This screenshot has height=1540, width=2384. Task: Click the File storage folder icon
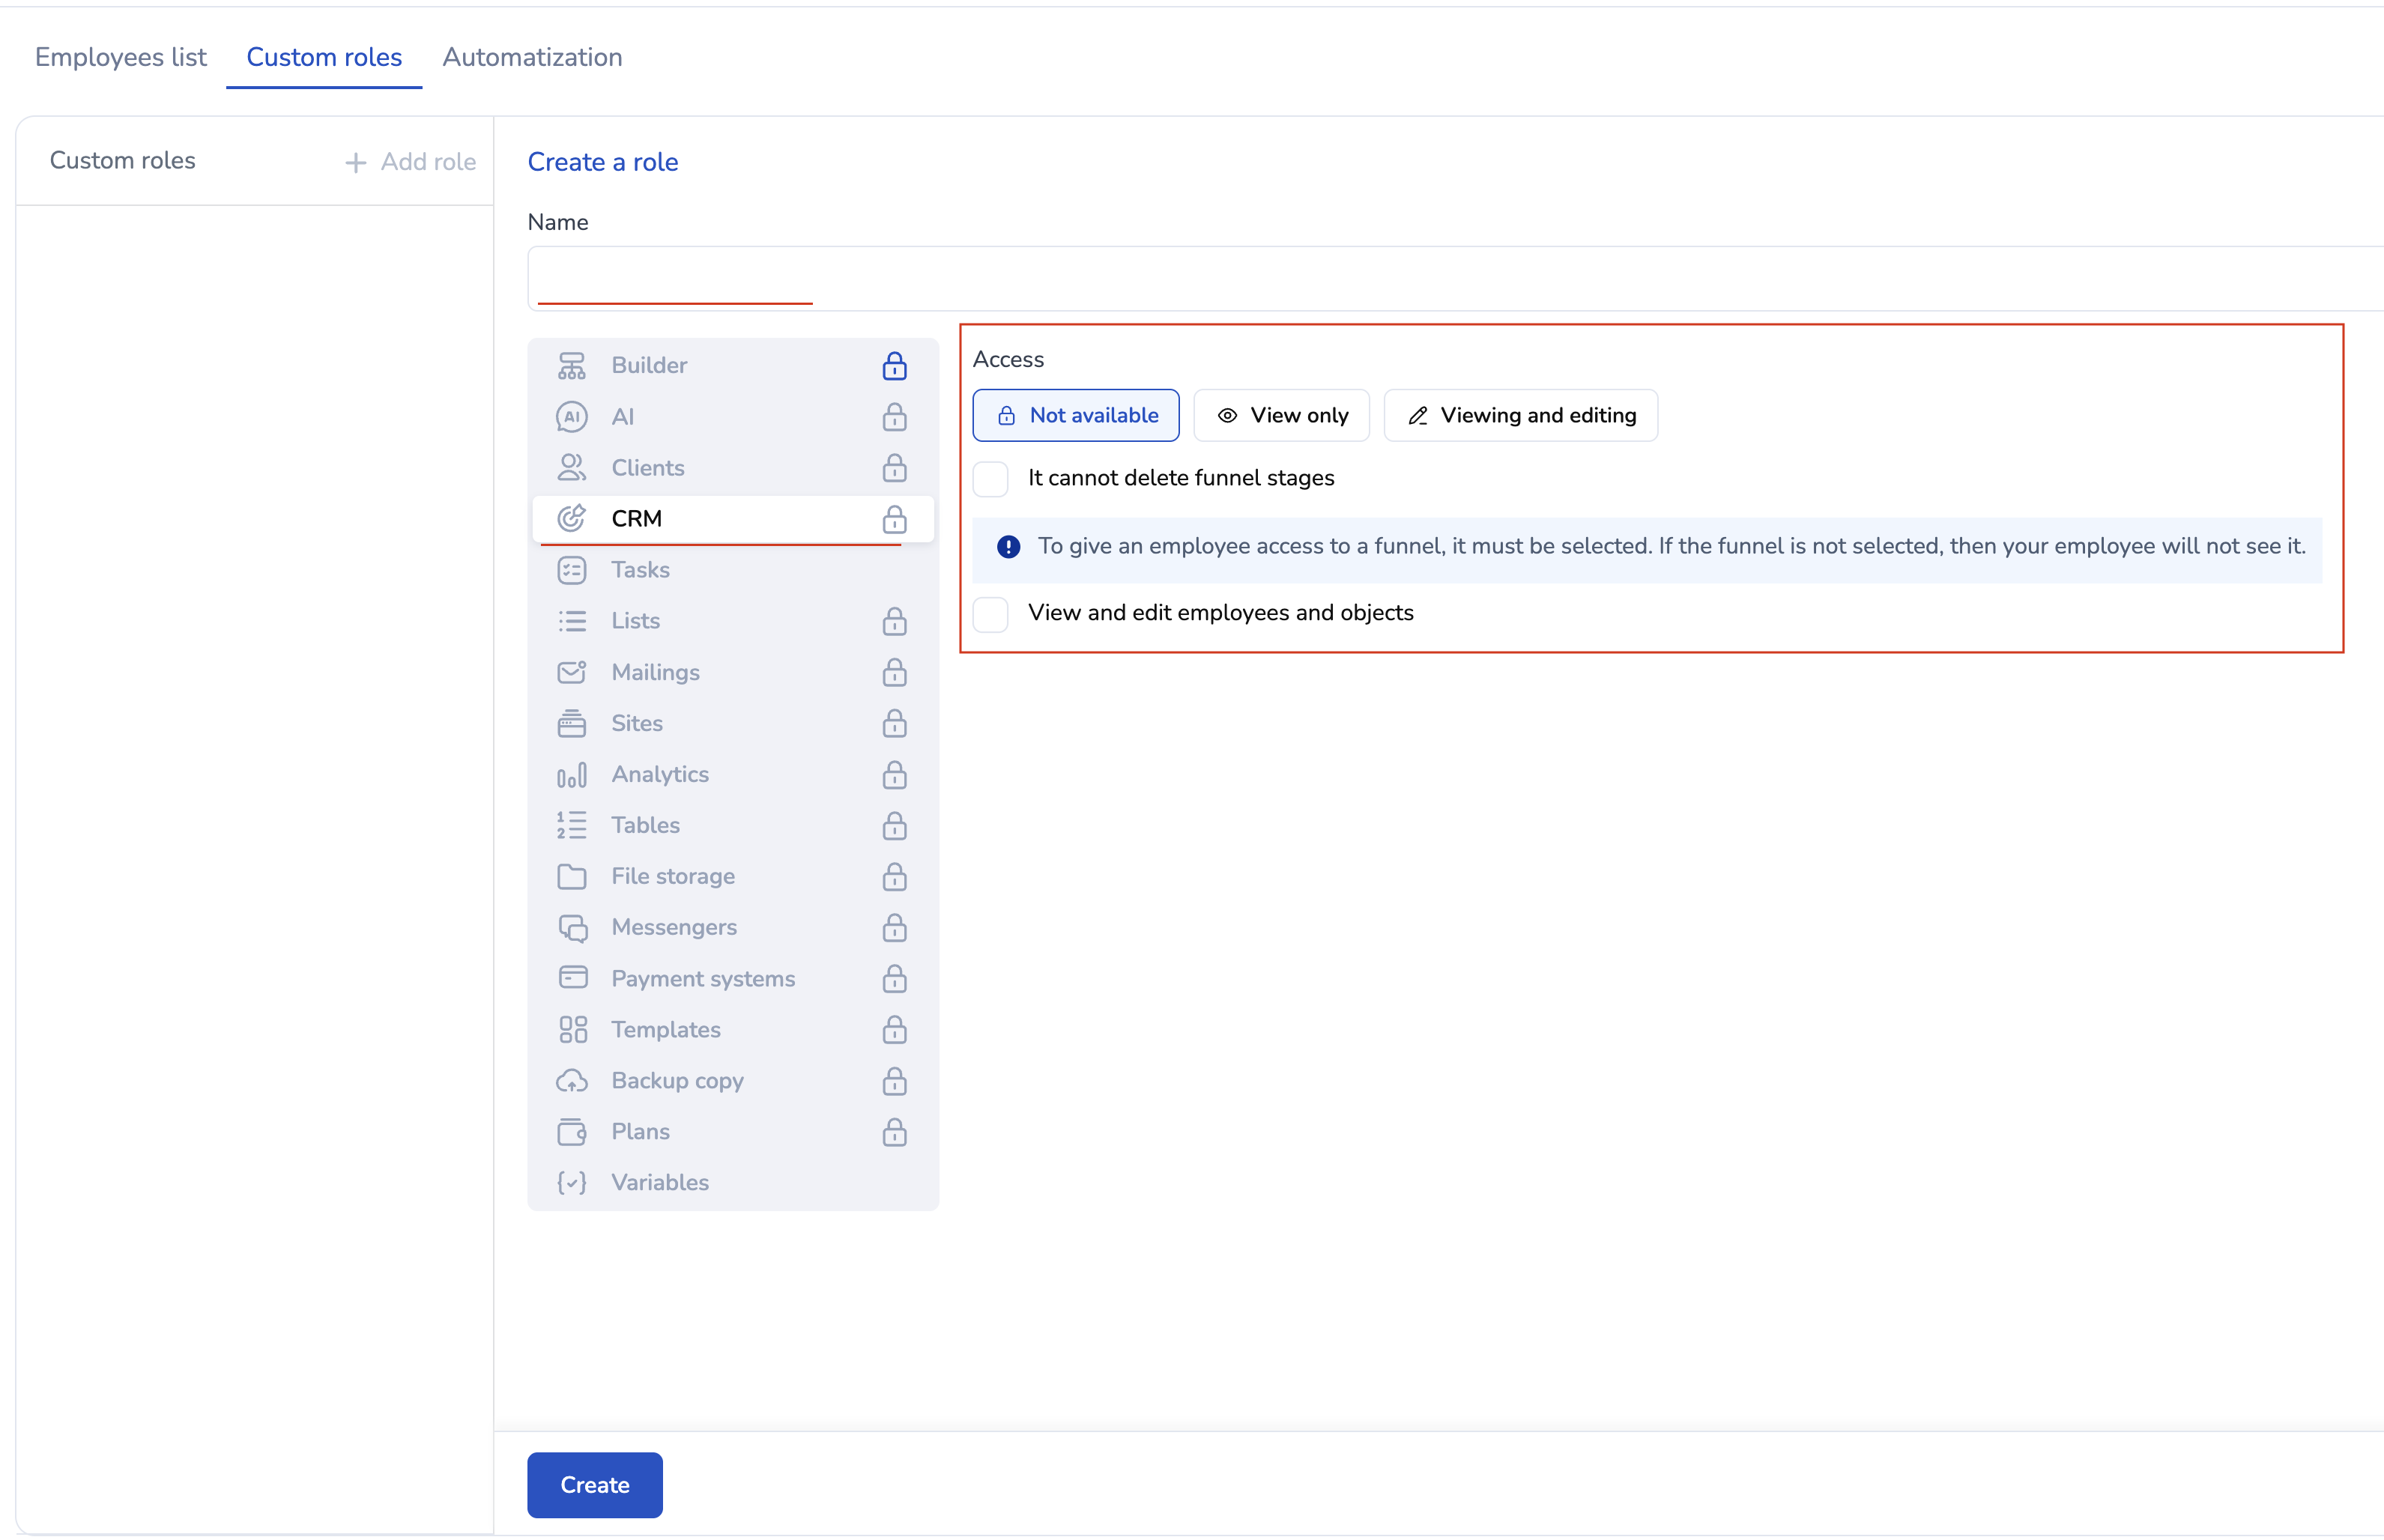[x=571, y=876]
